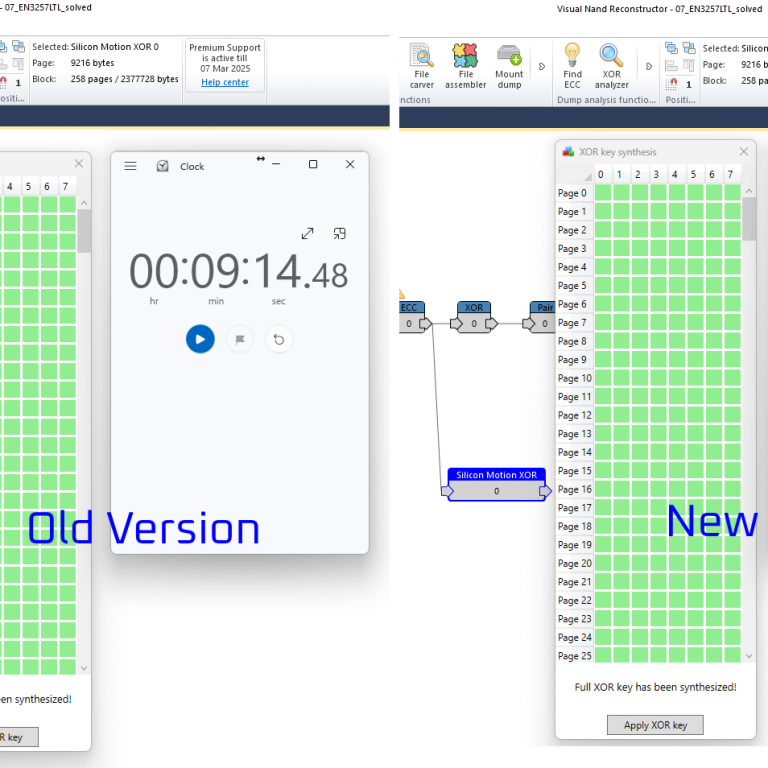Open the File carver tool

(x=422, y=66)
